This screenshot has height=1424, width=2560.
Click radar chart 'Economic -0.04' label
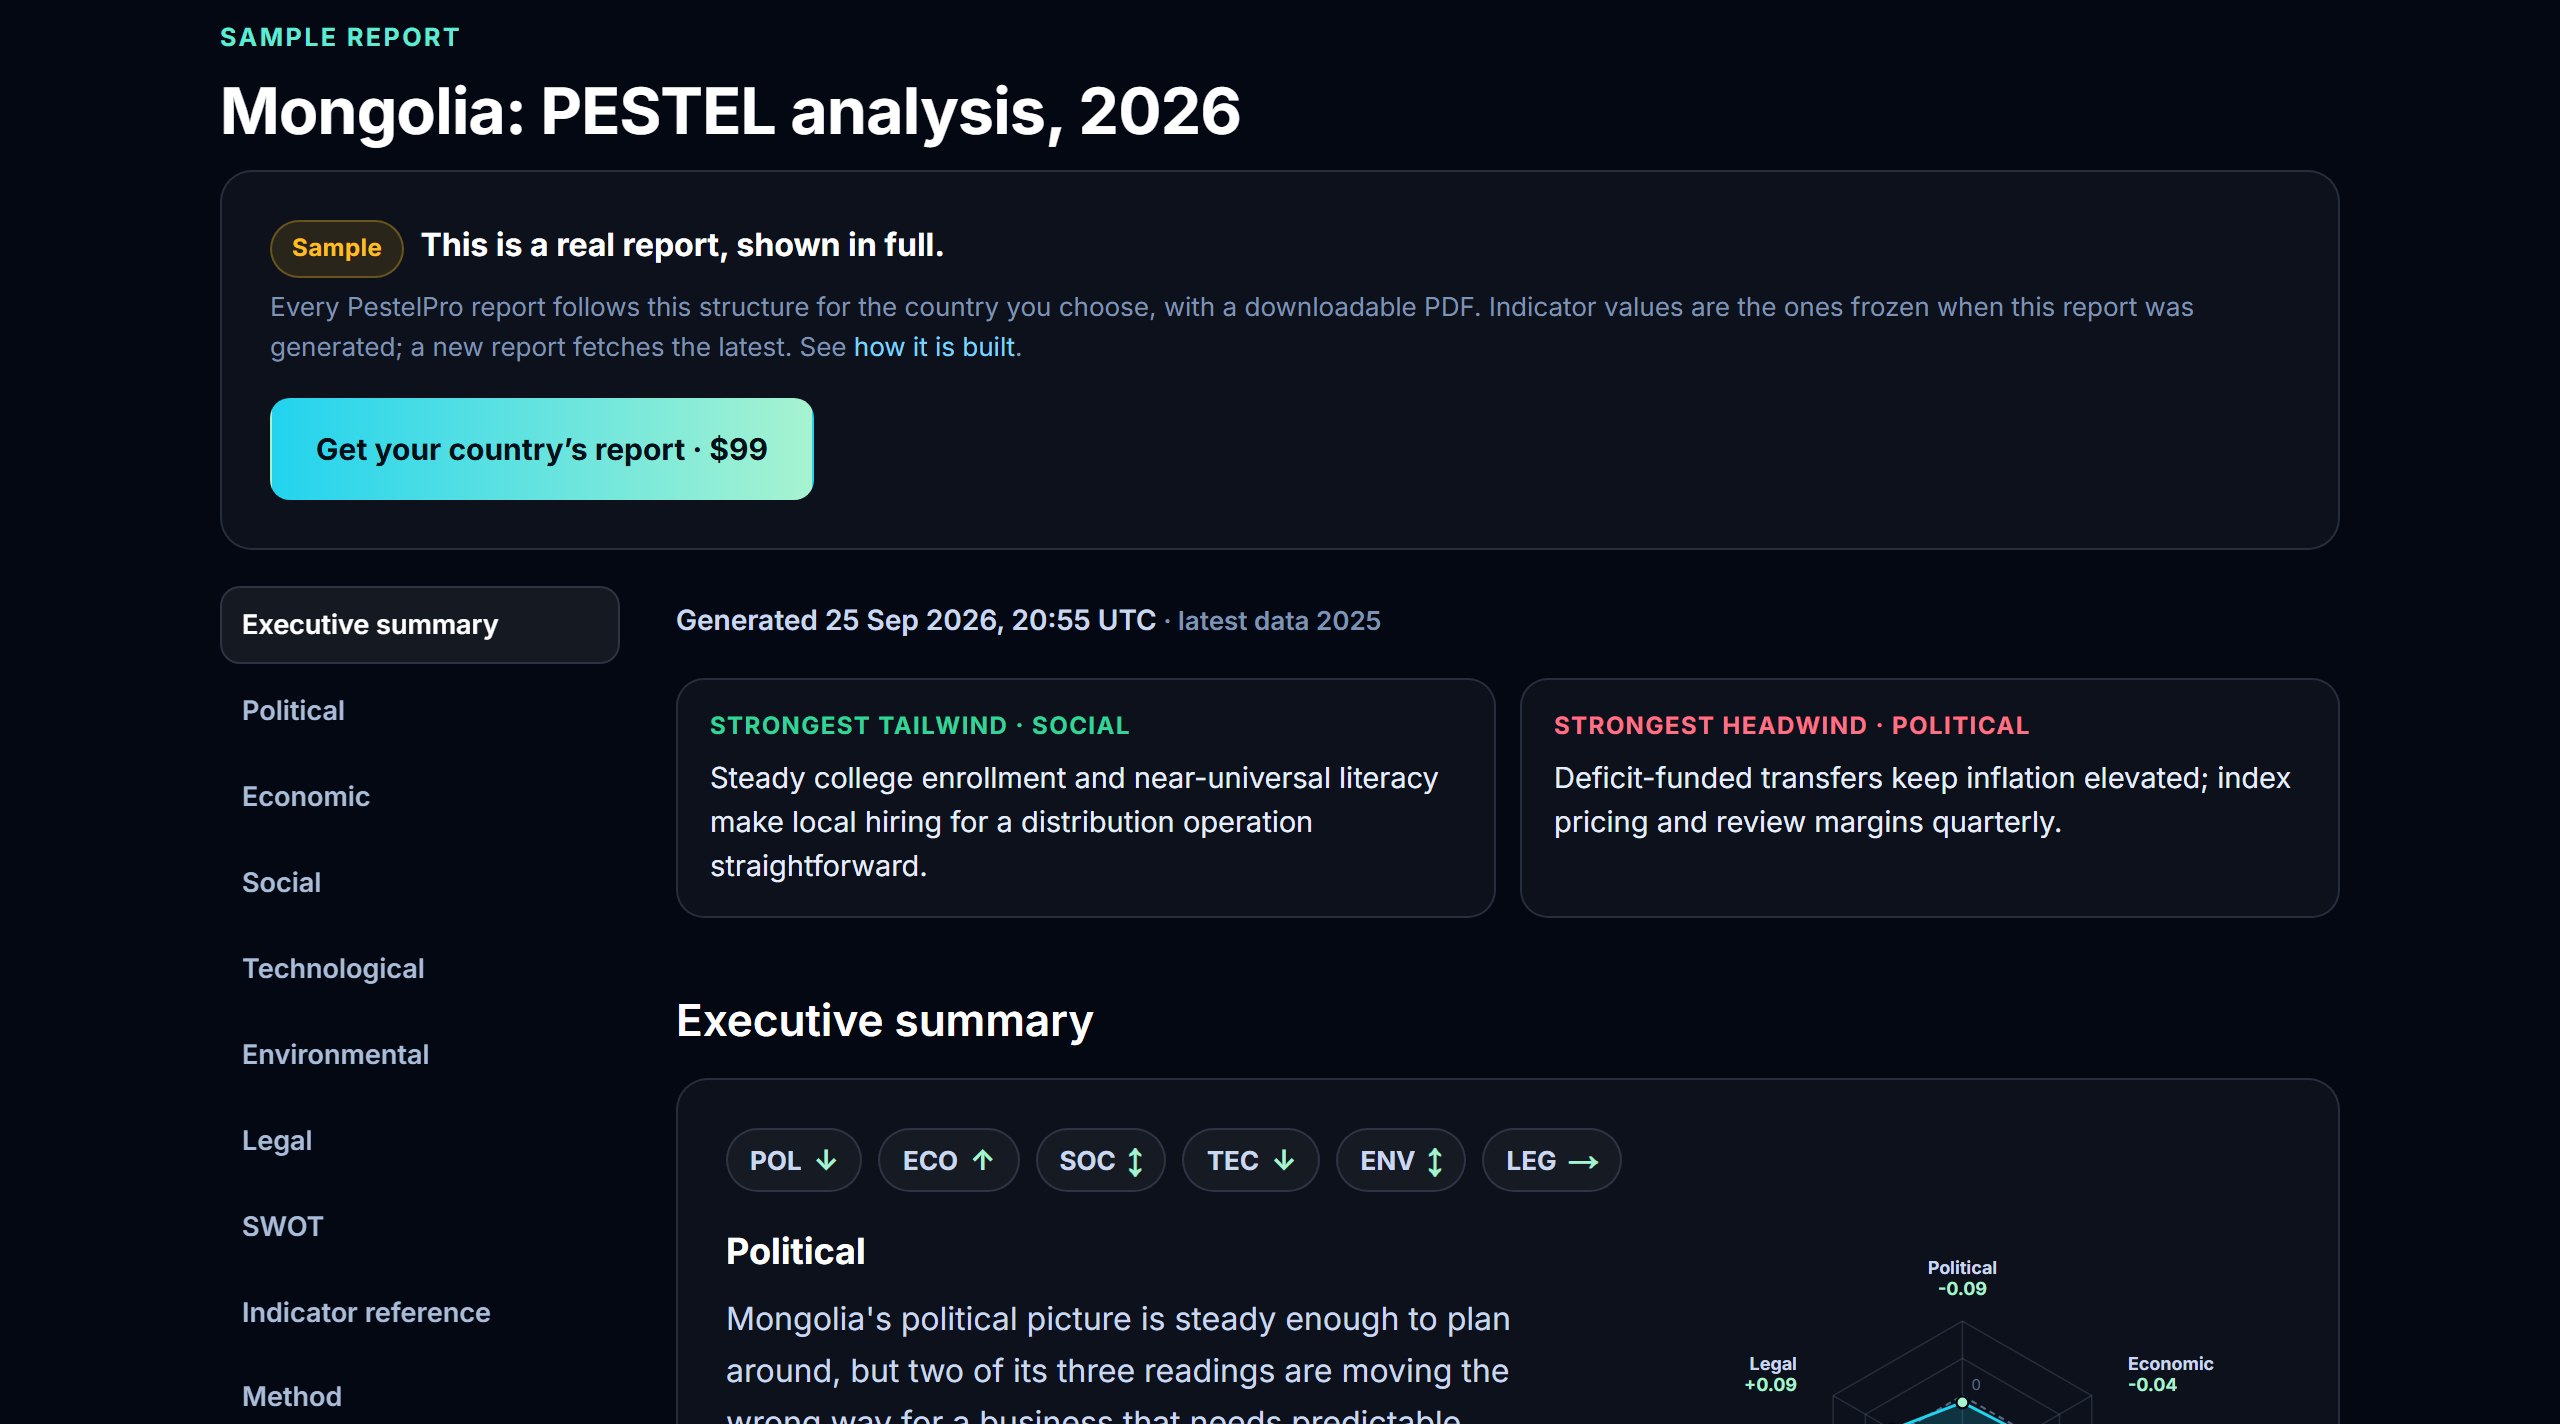coord(2170,1374)
